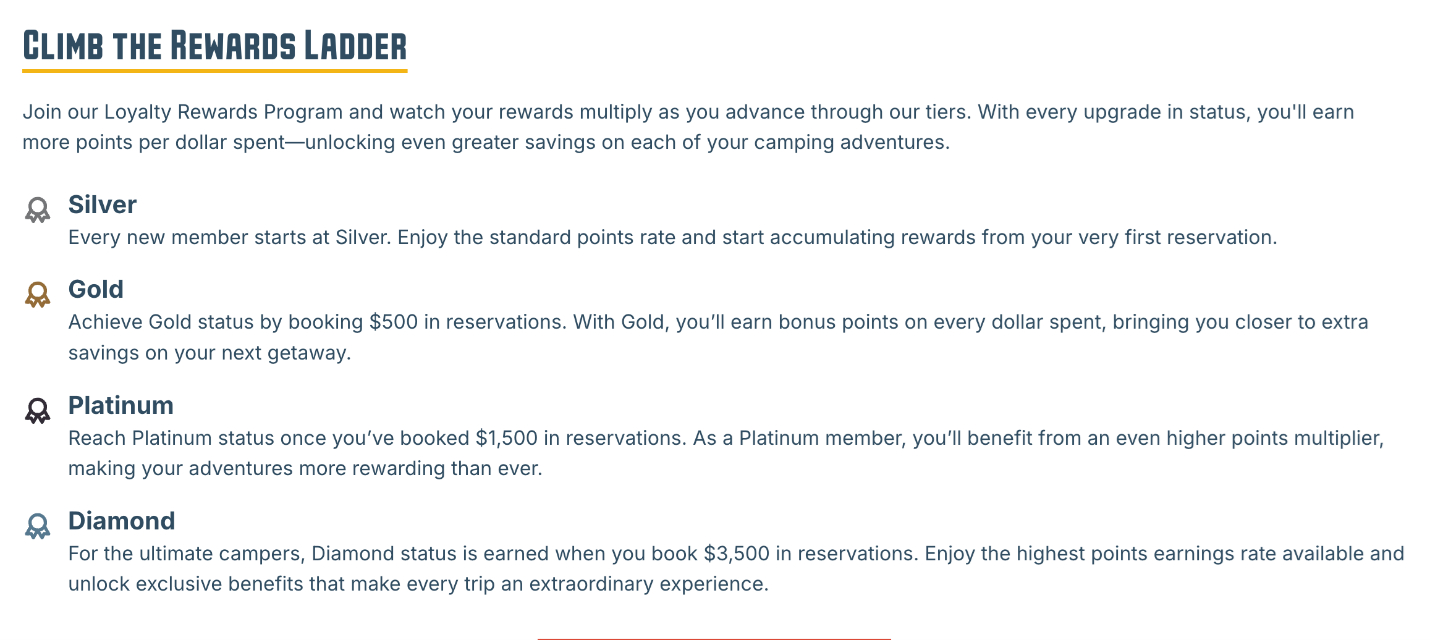Screen dimensions: 1430x640
Task: Click the Gold tier ribbon icon
Action: [37, 295]
